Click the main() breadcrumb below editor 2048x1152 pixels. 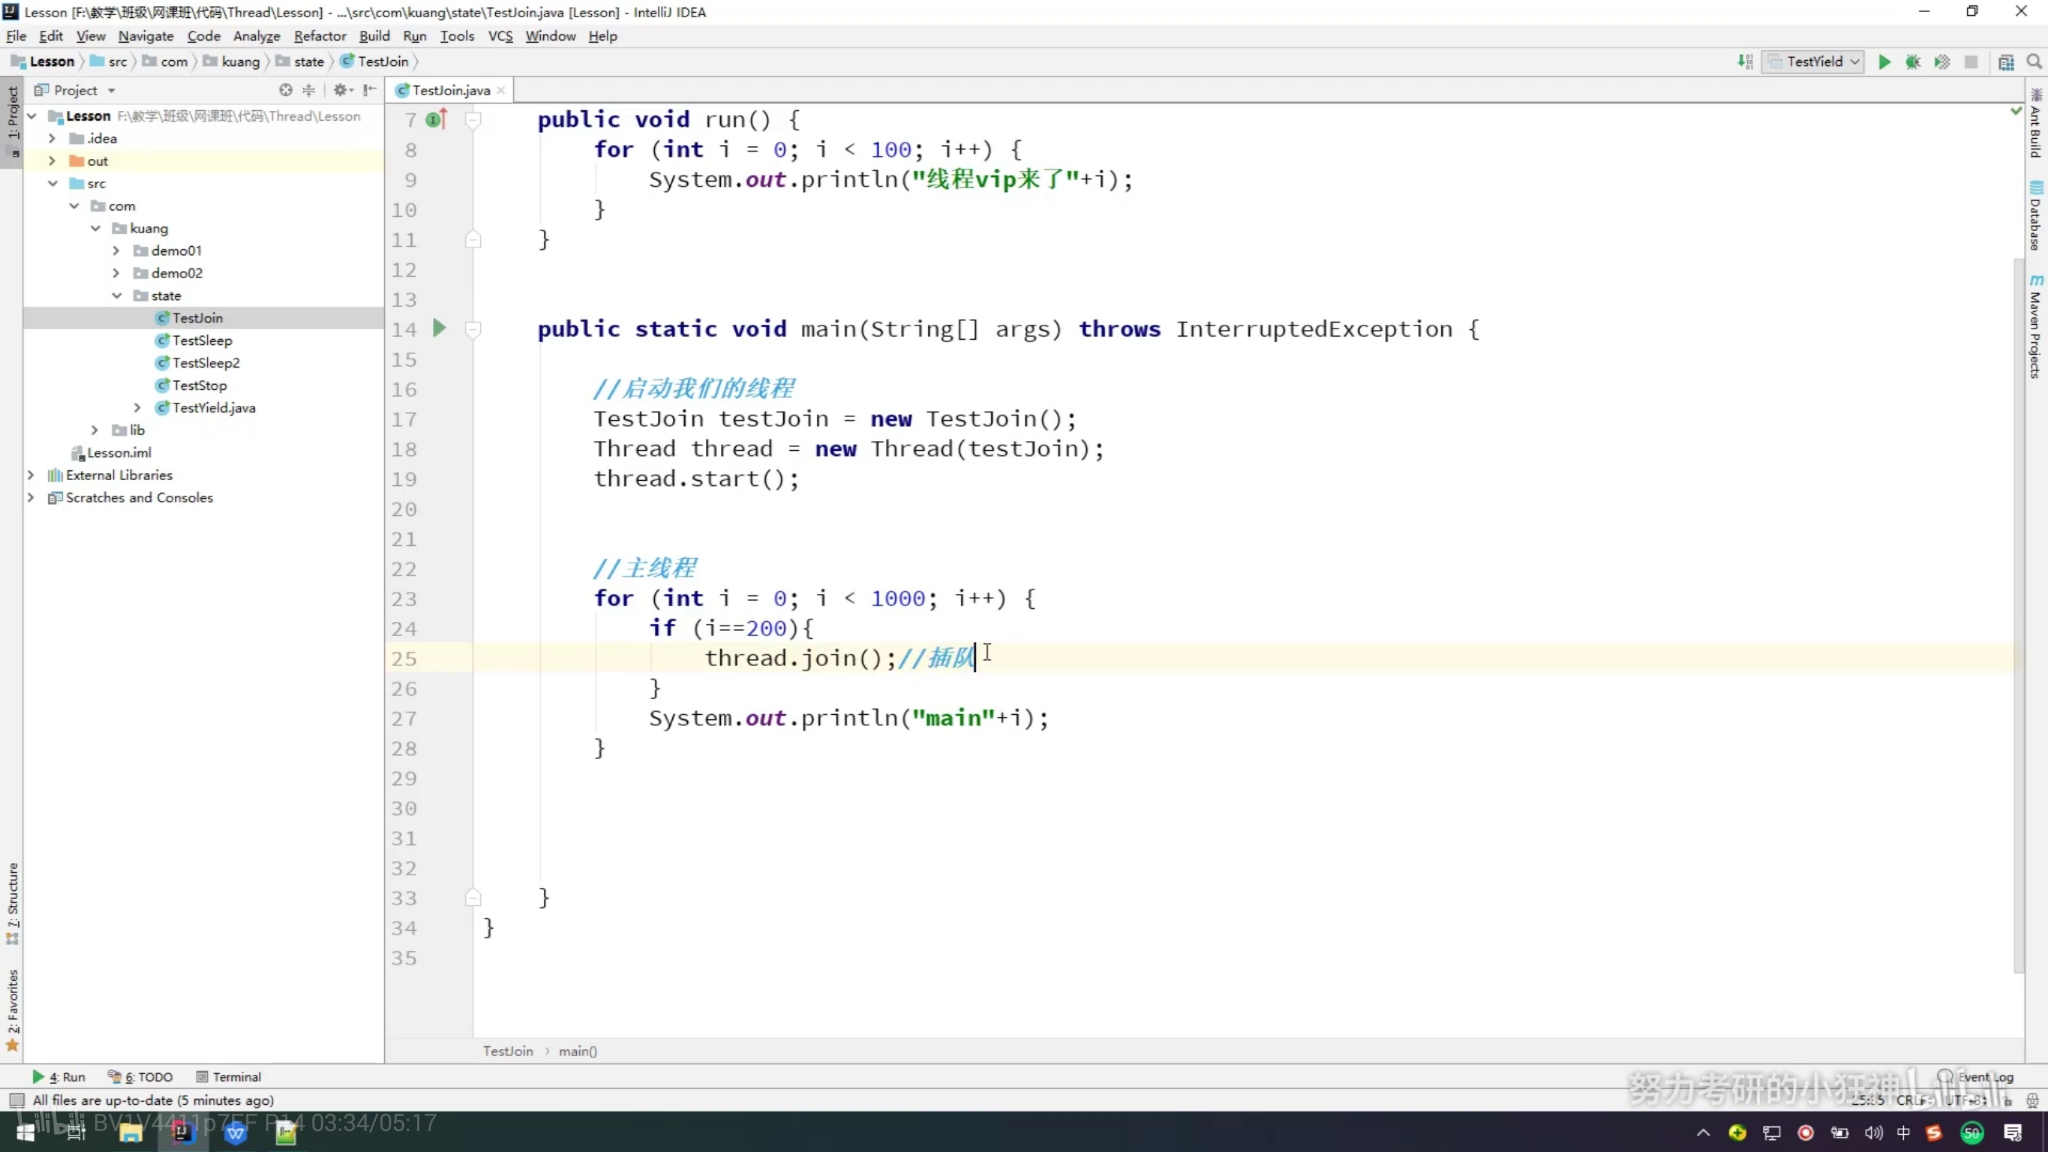pos(577,1051)
